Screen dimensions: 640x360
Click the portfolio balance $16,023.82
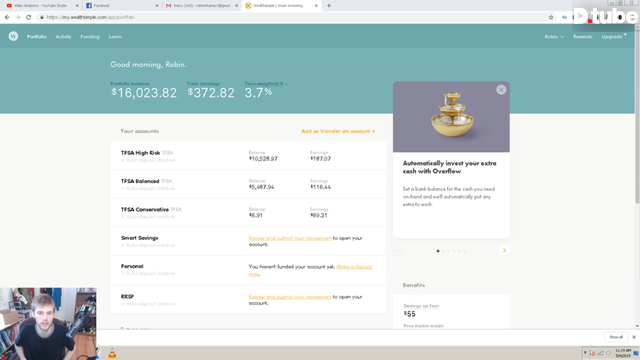[144, 93]
